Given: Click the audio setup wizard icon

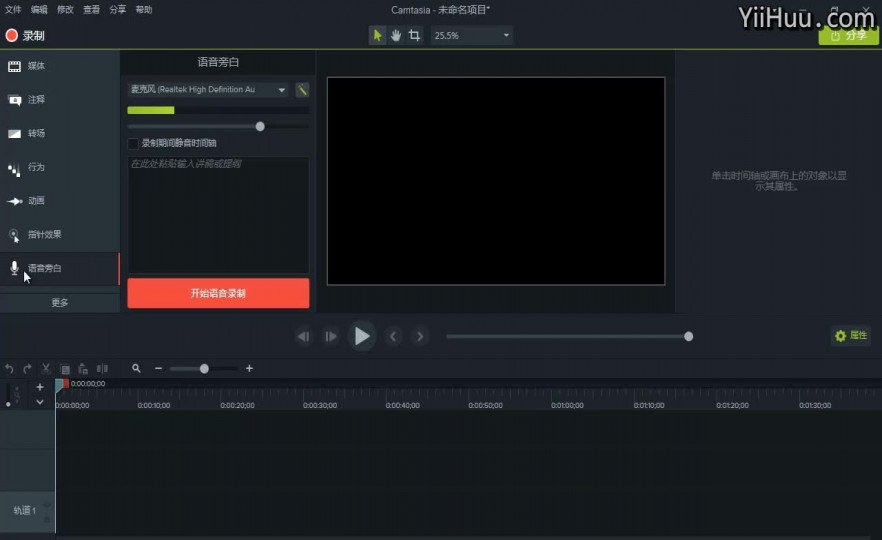Looking at the screenshot, I should click(x=302, y=90).
